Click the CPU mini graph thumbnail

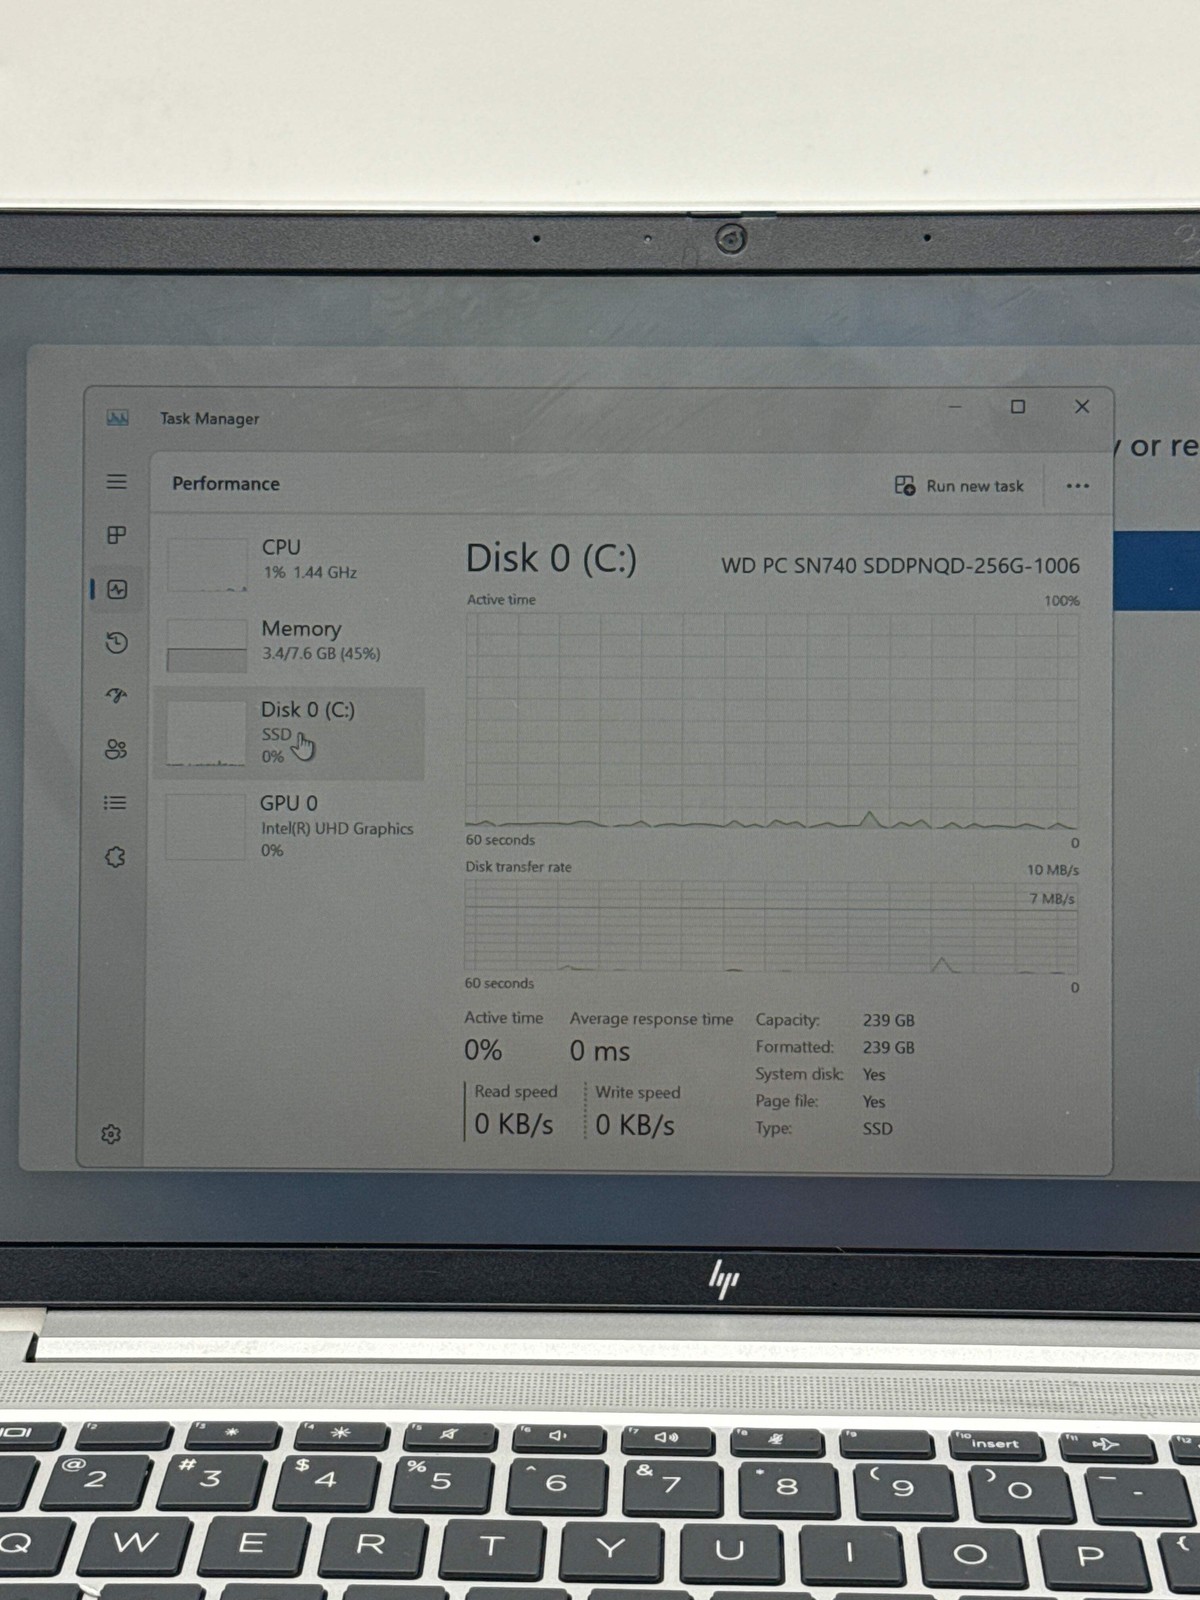click(207, 564)
